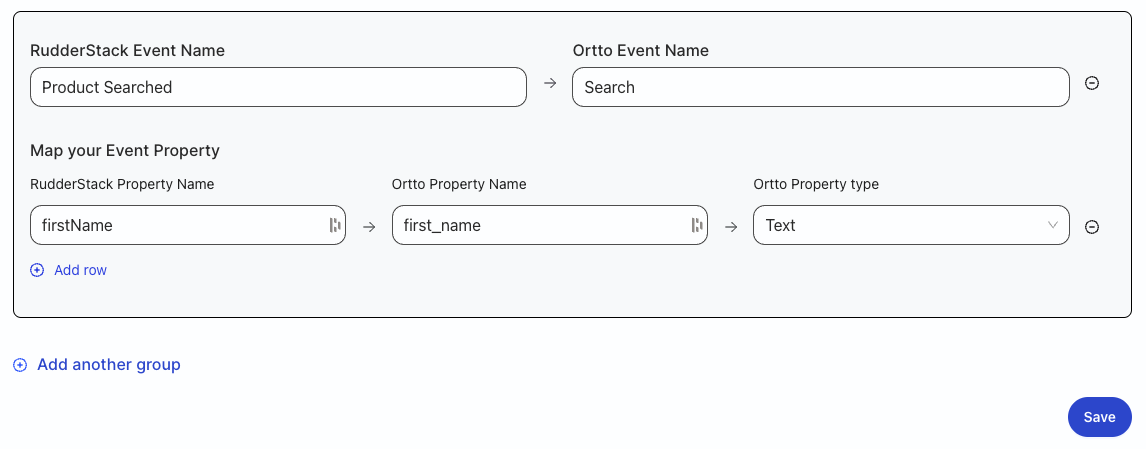Focus the RudderStack Property Name field firstName
The height and width of the screenshot is (449, 1146).
tap(188, 225)
